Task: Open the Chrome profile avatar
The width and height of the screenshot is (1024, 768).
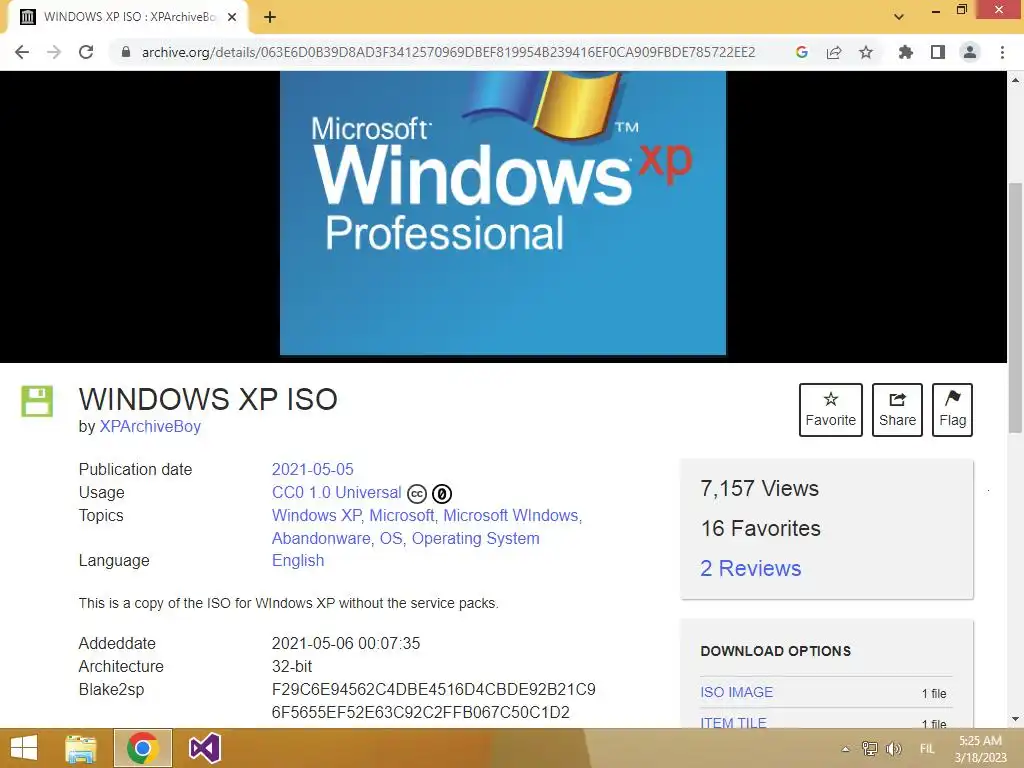Action: [x=970, y=52]
